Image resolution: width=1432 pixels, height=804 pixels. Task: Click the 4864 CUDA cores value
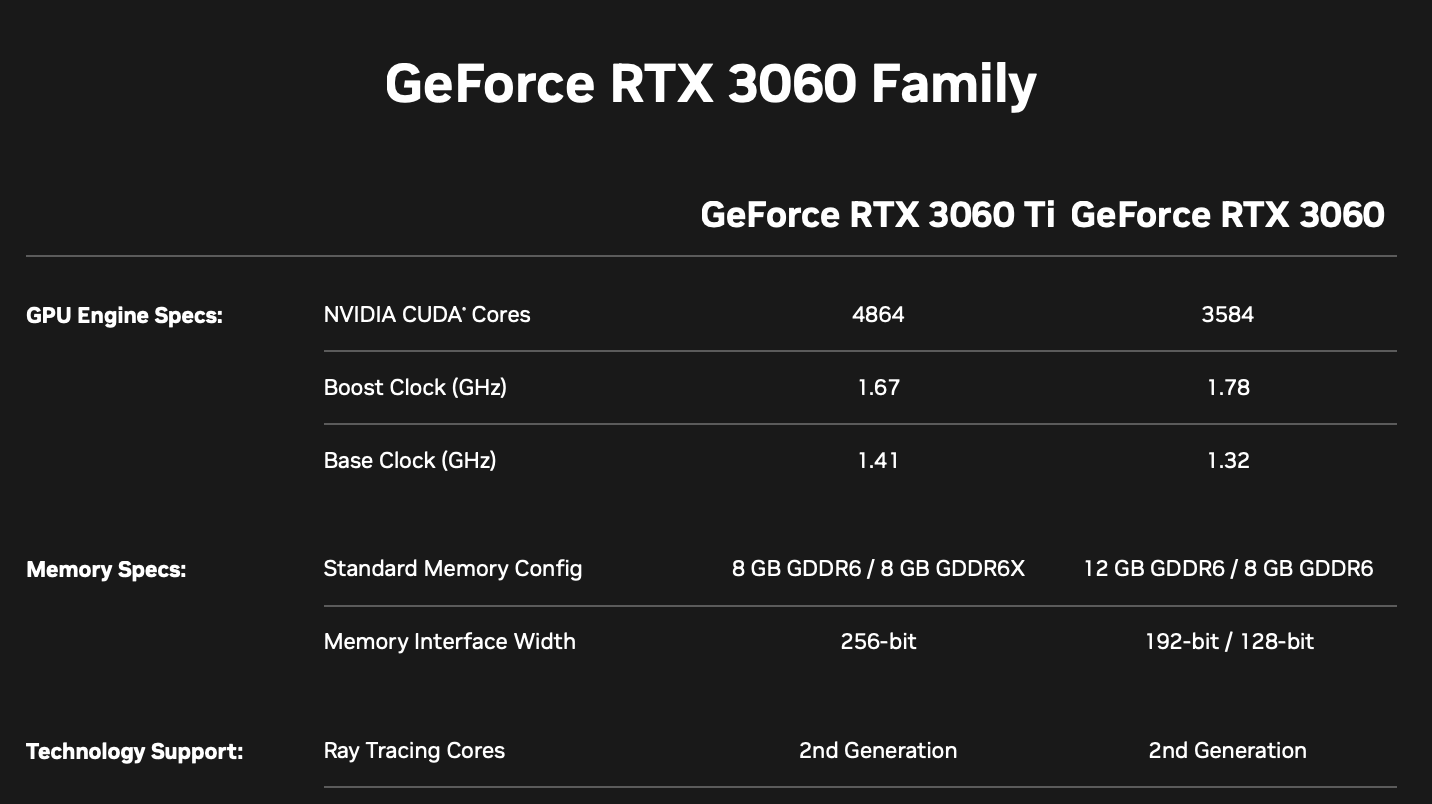click(x=878, y=314)
